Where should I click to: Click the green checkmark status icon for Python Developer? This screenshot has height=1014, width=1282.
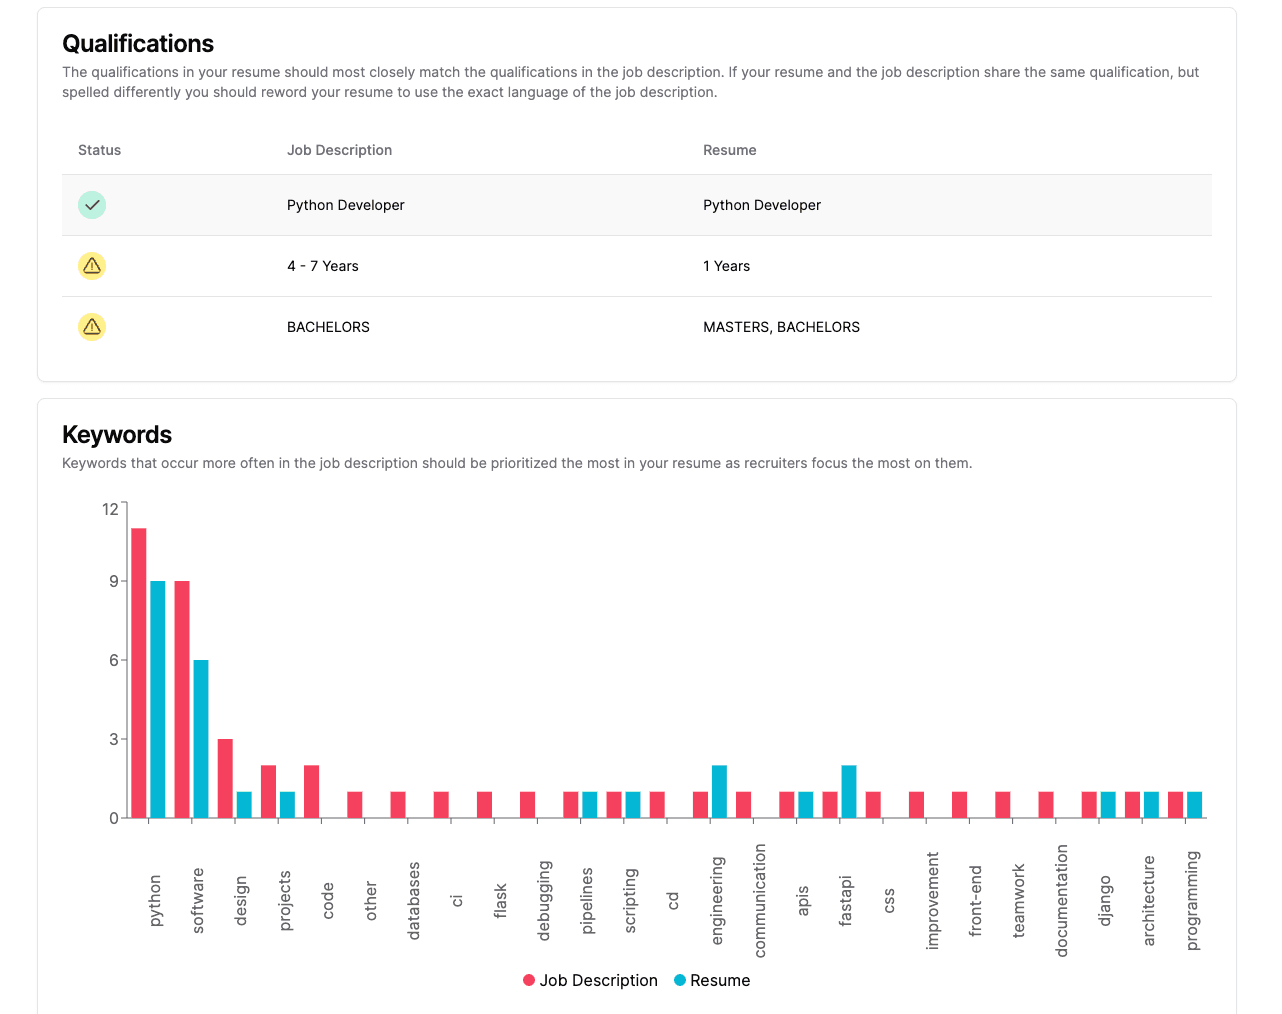pyautogui.click(x=92, y=205)
